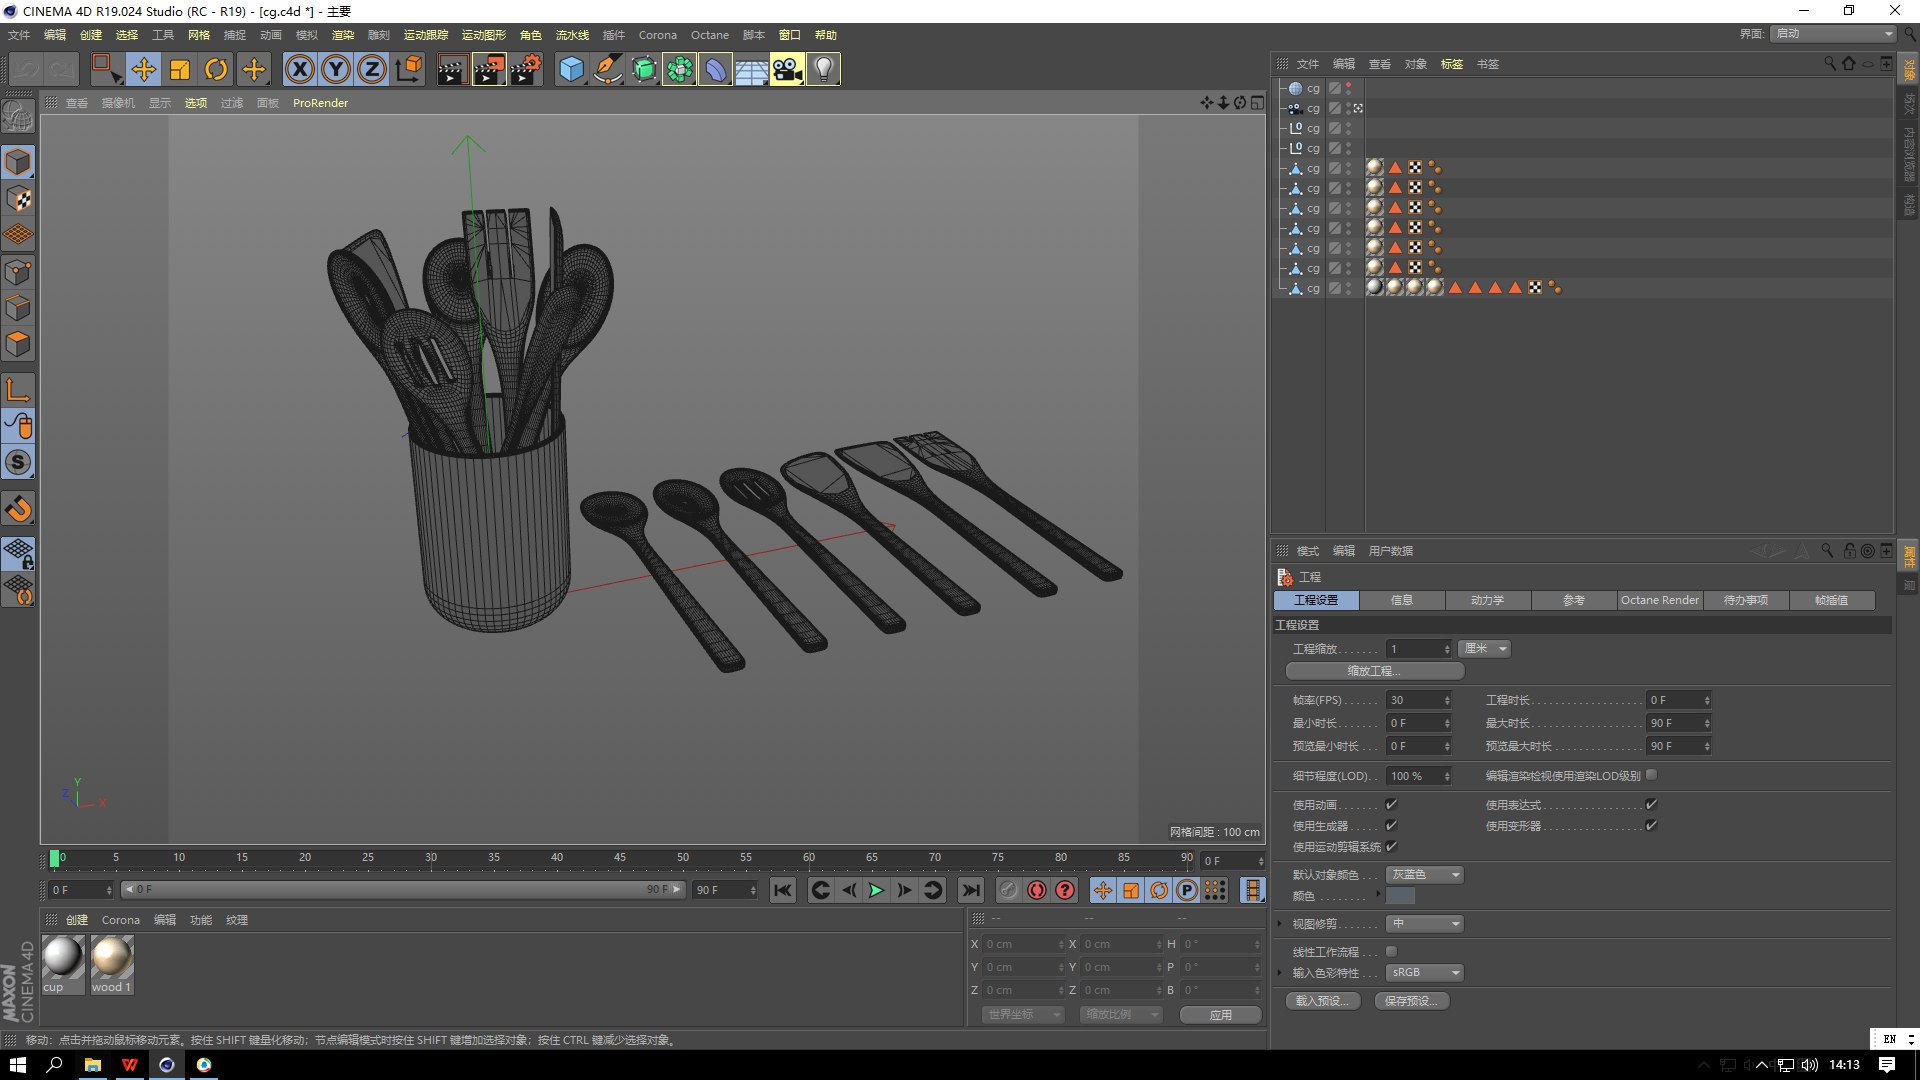The width and height of the screenshot is (1920, 1080).
Task: Click the Render View clapperboard icon
Action: [x=452, y=70]
